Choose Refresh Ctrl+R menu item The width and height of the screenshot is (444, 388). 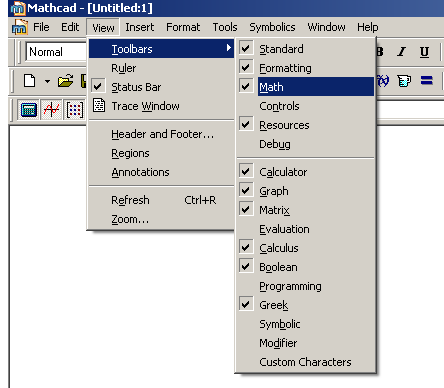tap(161, 200)
